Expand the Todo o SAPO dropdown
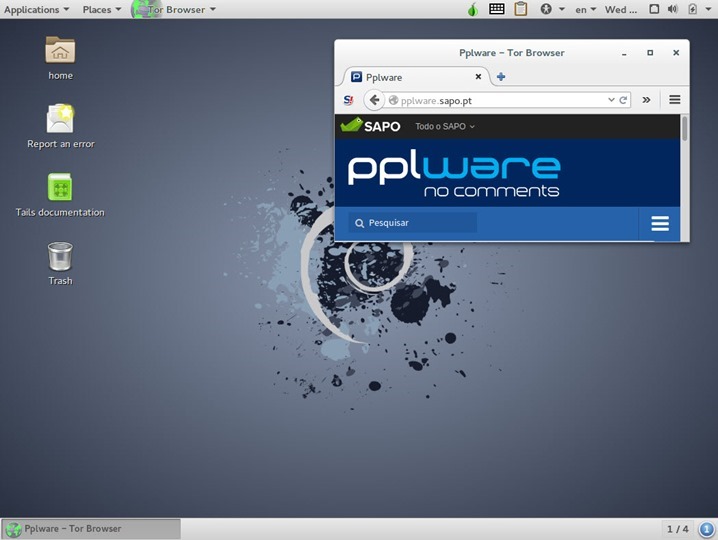 tap(445, 127)
